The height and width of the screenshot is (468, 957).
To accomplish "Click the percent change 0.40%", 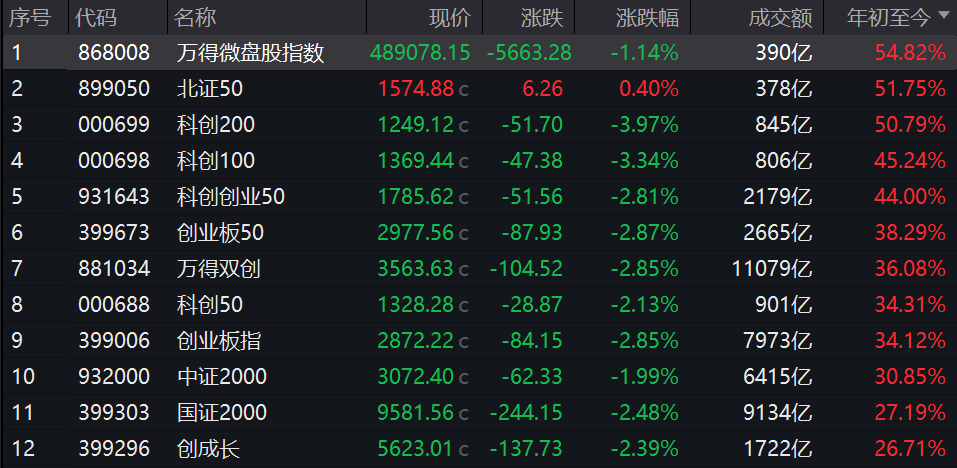I will (x=649, y=89).
